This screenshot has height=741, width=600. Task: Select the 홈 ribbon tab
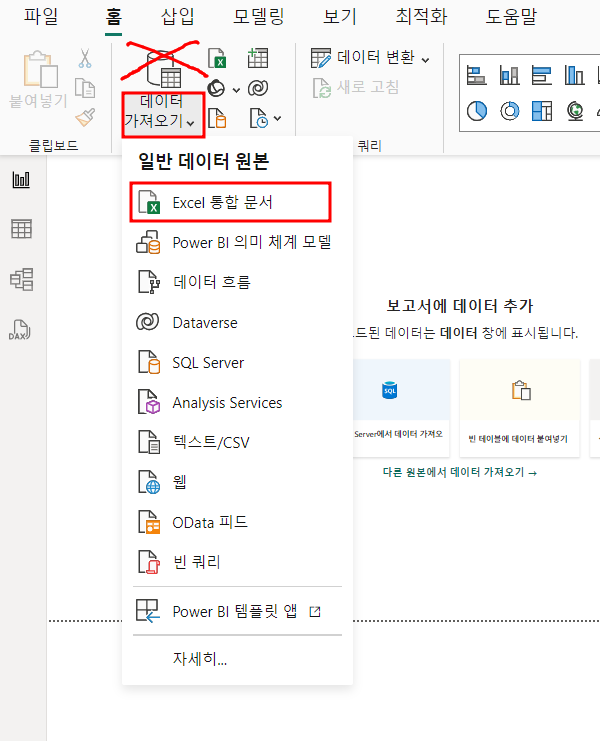113,17
